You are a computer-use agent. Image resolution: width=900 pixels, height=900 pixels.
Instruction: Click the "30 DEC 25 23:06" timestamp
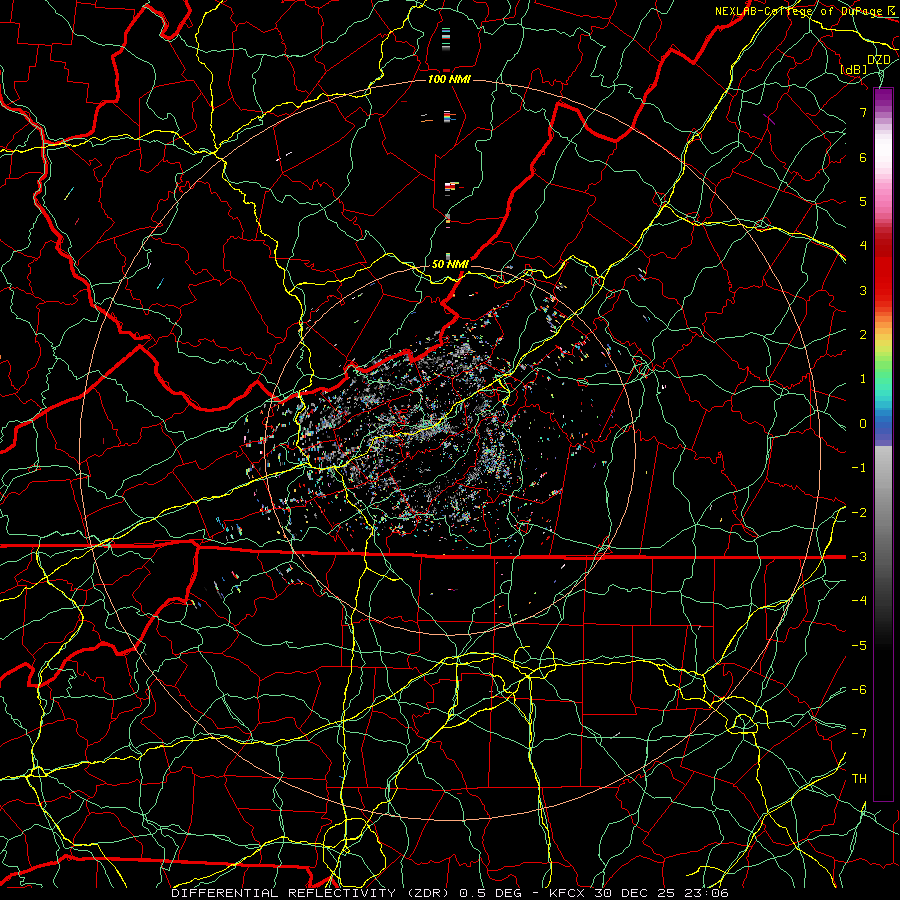click(x=662, y=893)
